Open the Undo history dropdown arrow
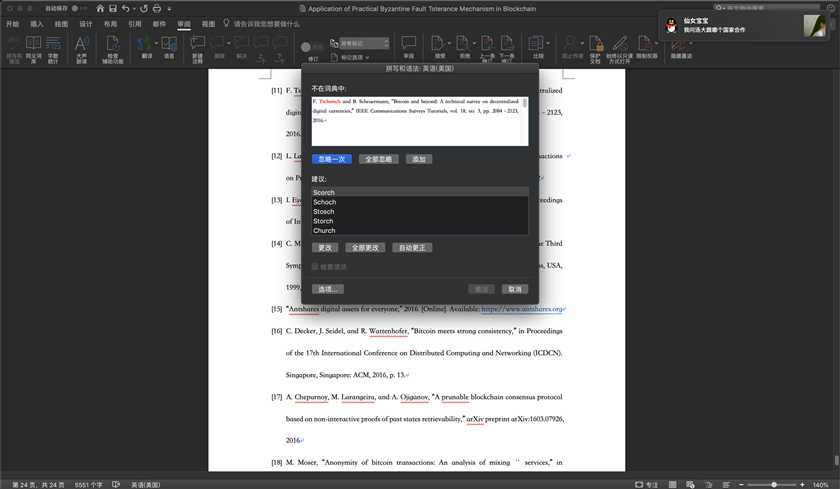 pos(134,9)
